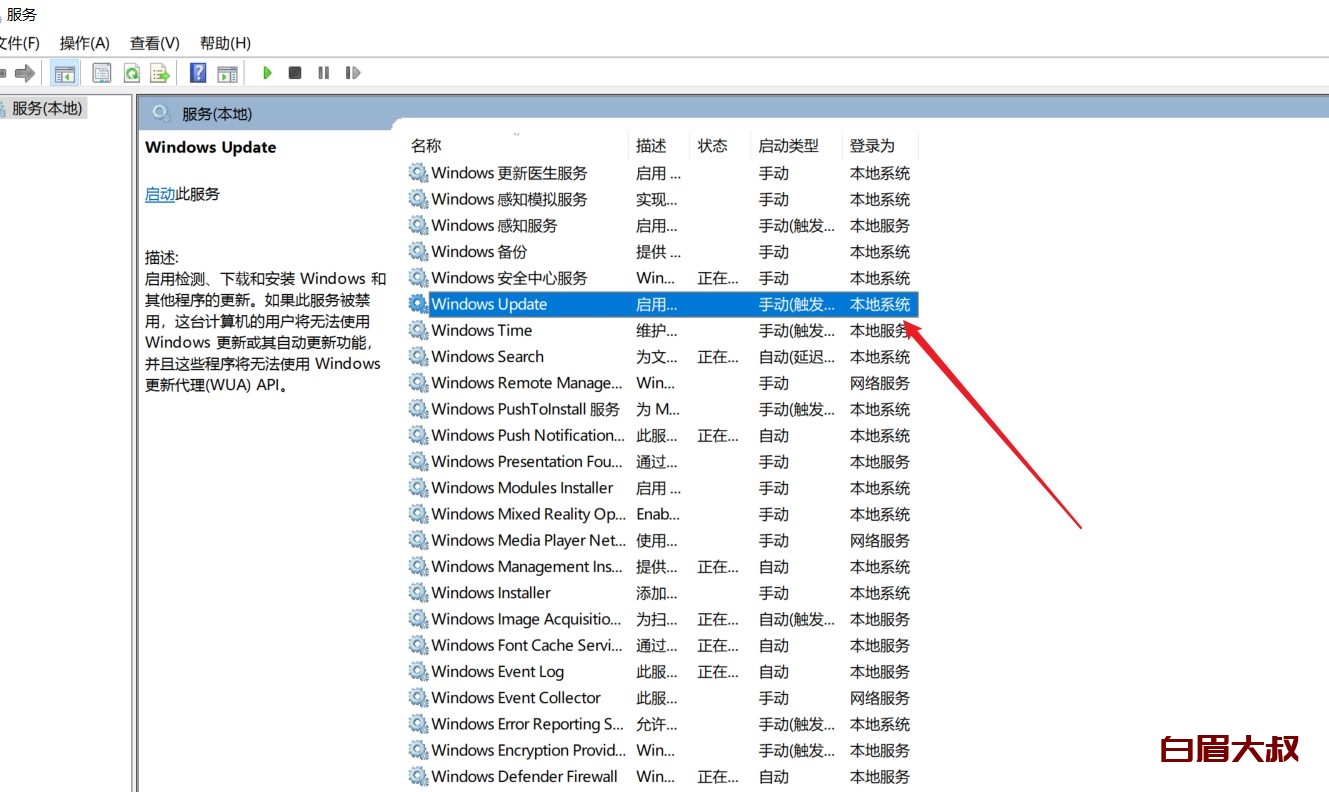
Task: Select 服务(本地) in the left tree
Action: pos(47,108)
